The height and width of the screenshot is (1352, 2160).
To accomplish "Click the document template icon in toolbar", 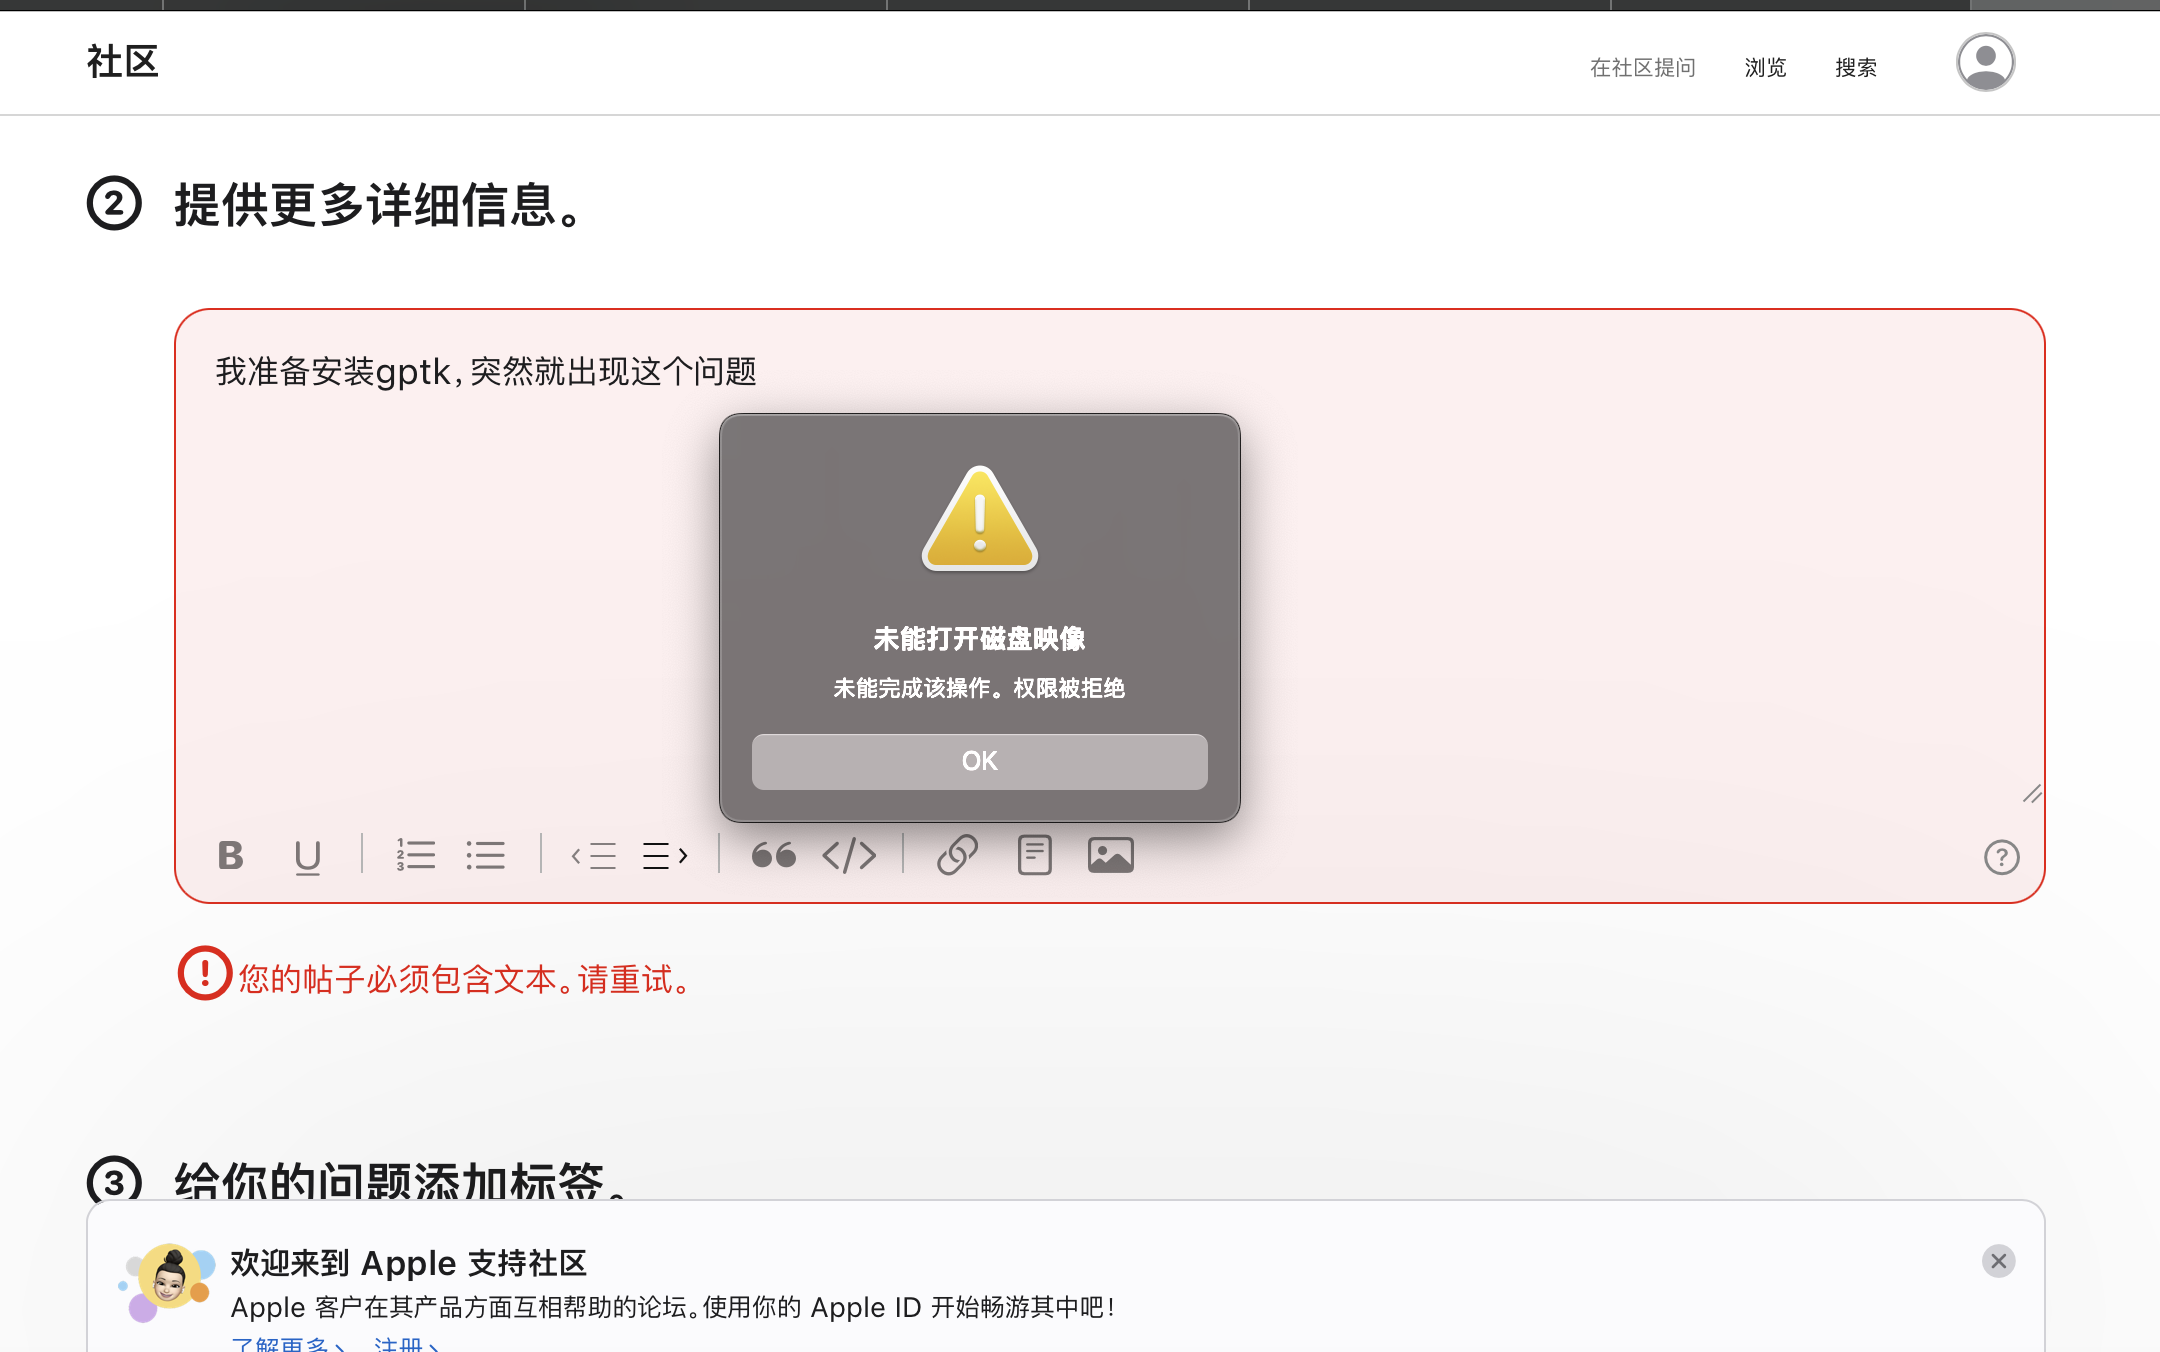I will pos(1034,856).
